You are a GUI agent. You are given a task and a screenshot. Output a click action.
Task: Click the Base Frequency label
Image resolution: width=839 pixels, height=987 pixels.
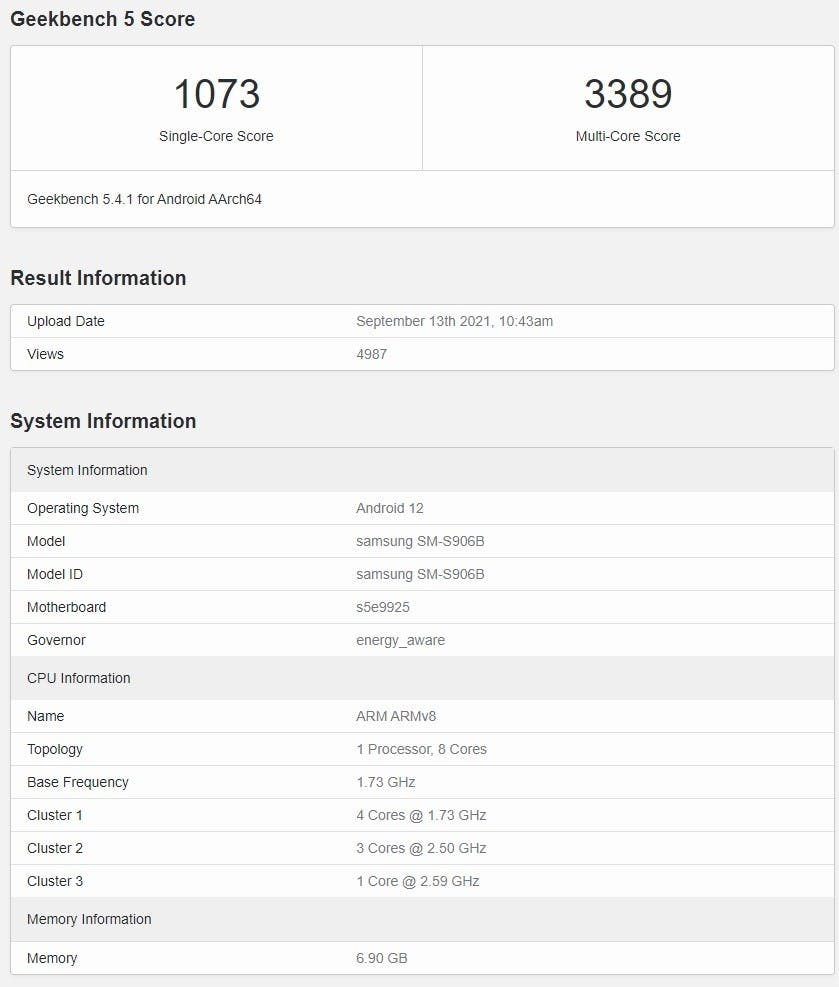coord(77,782)
